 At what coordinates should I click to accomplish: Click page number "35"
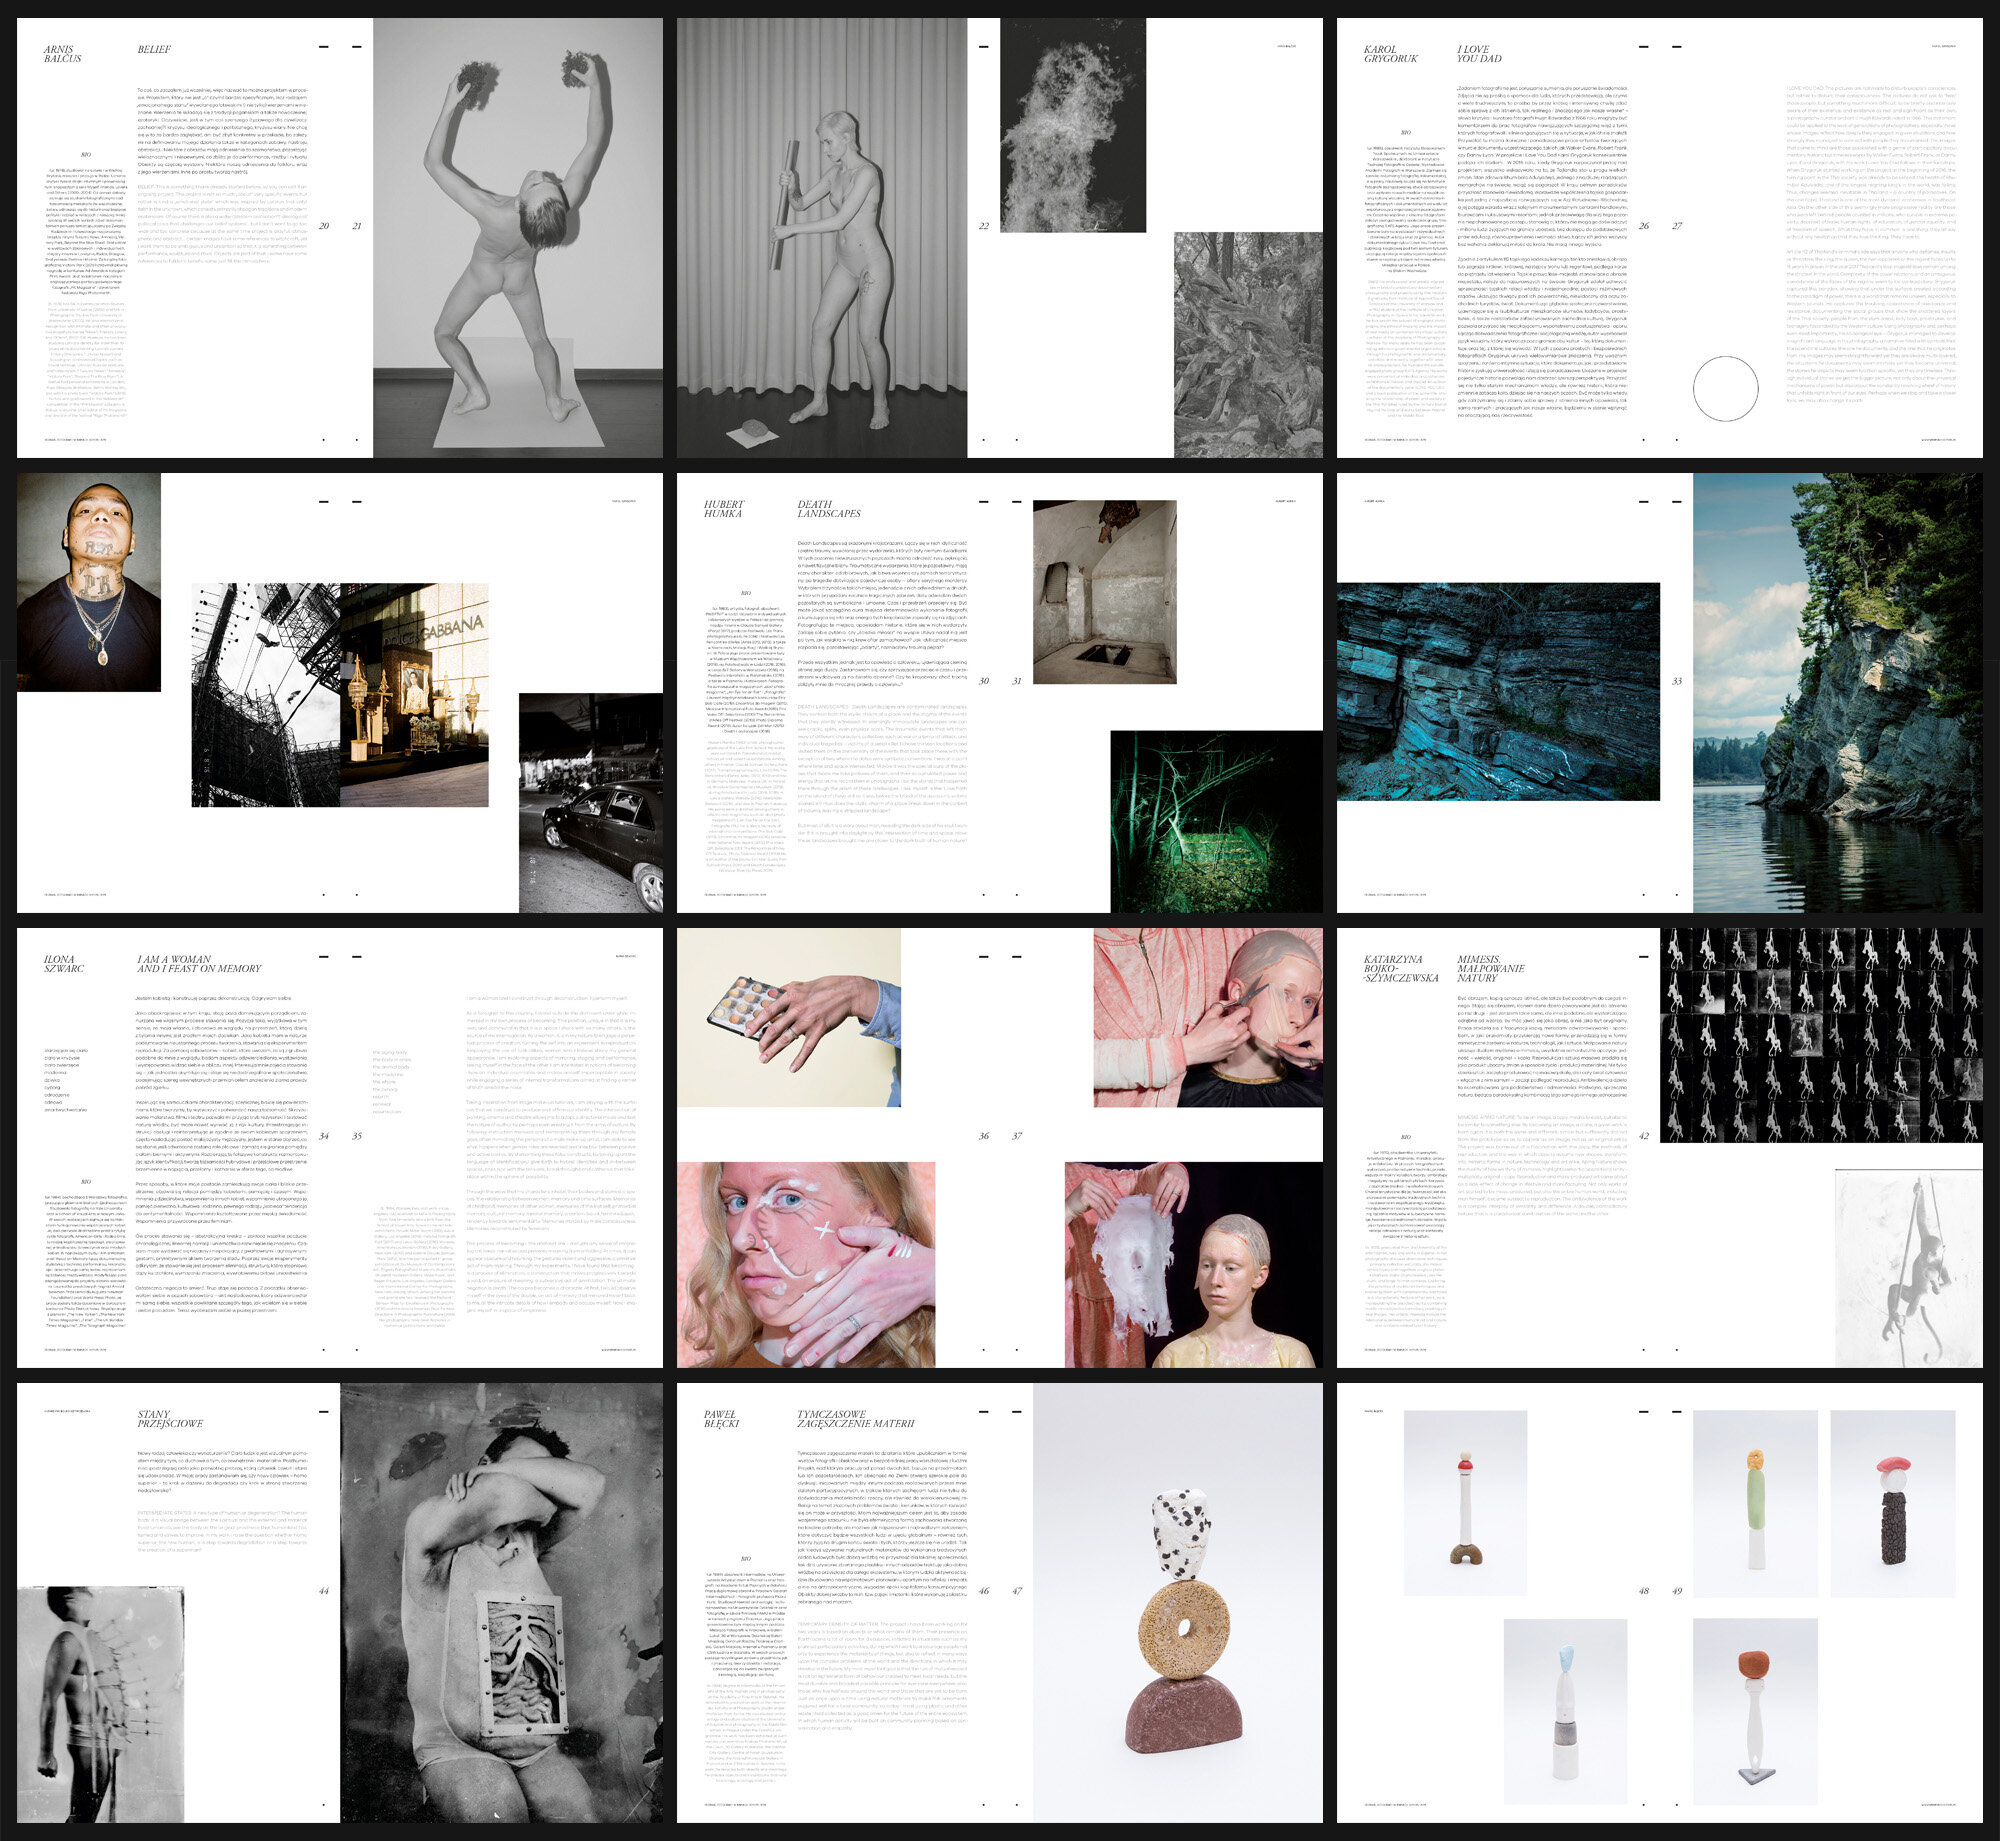click(x=357, y=1136)
